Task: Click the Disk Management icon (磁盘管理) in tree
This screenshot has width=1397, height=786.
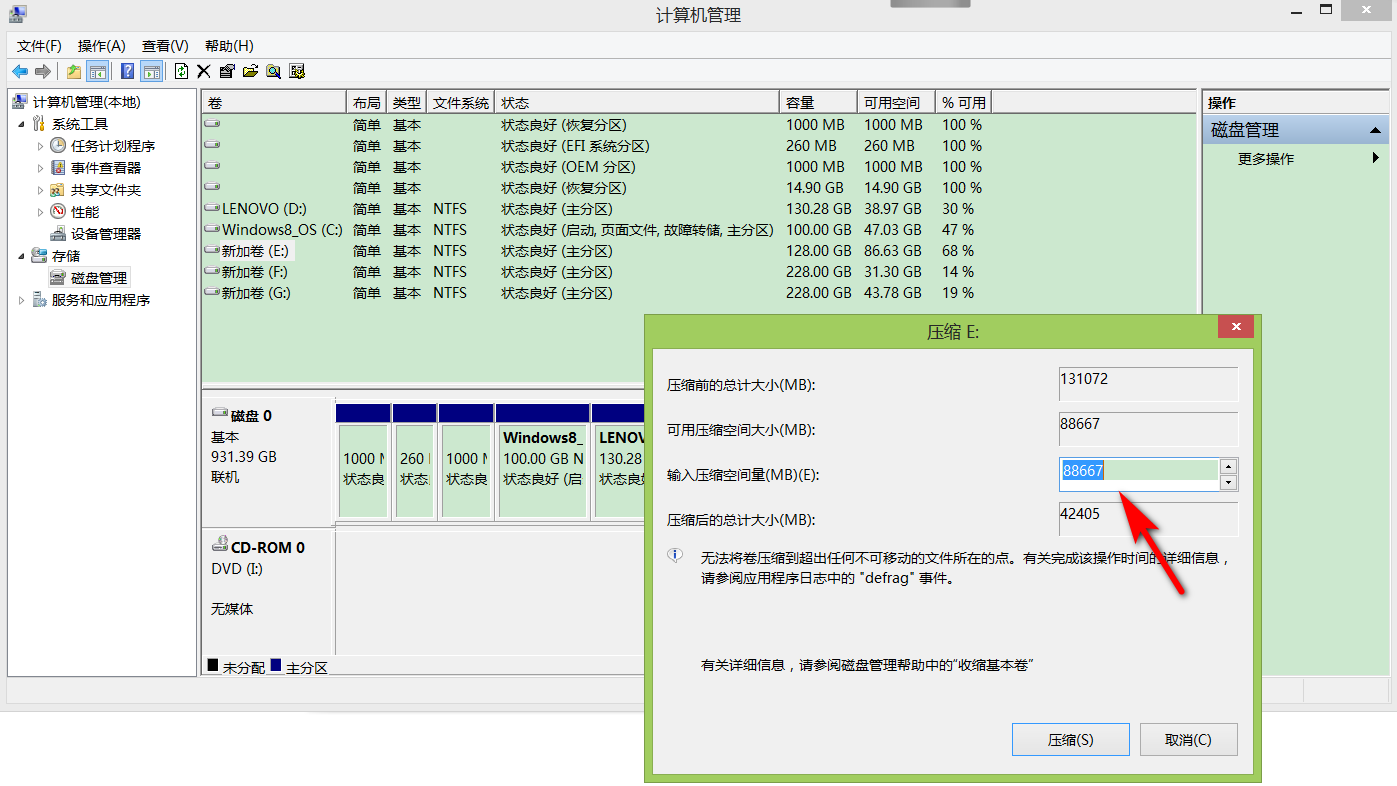Action: [x=58, y=278]
